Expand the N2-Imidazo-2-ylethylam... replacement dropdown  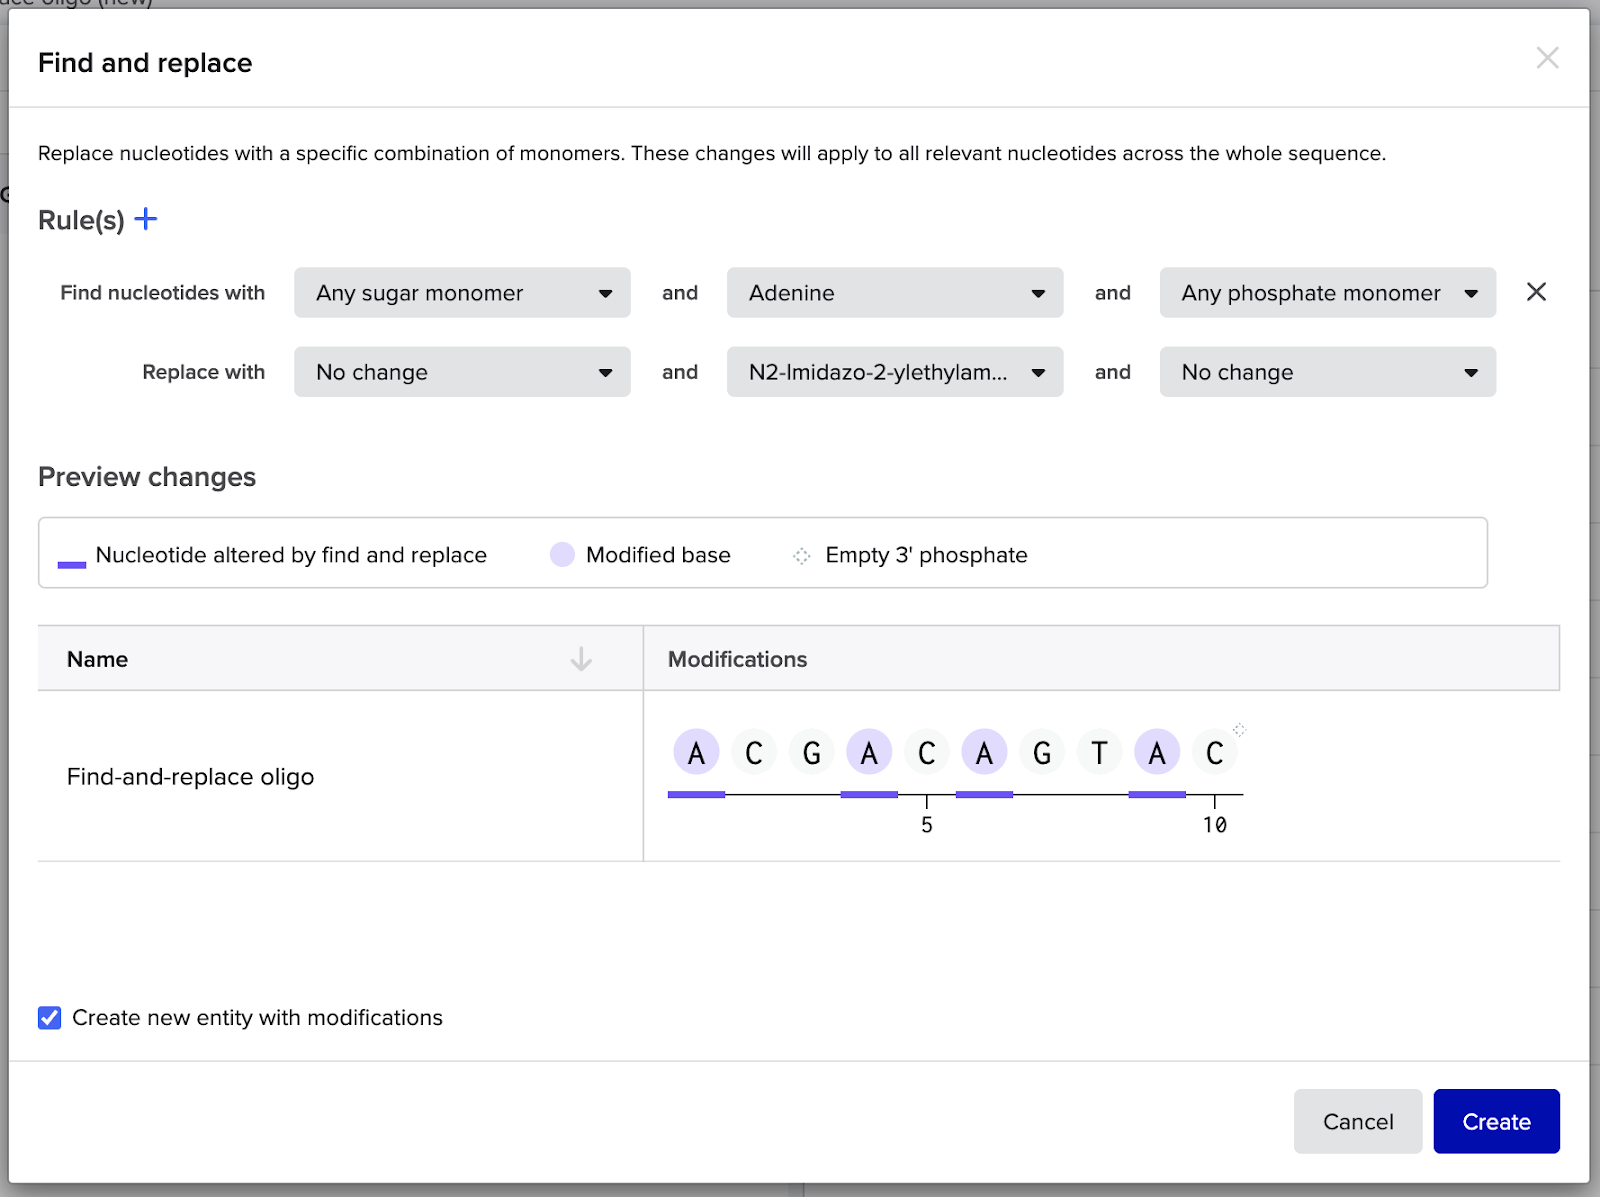895,372
